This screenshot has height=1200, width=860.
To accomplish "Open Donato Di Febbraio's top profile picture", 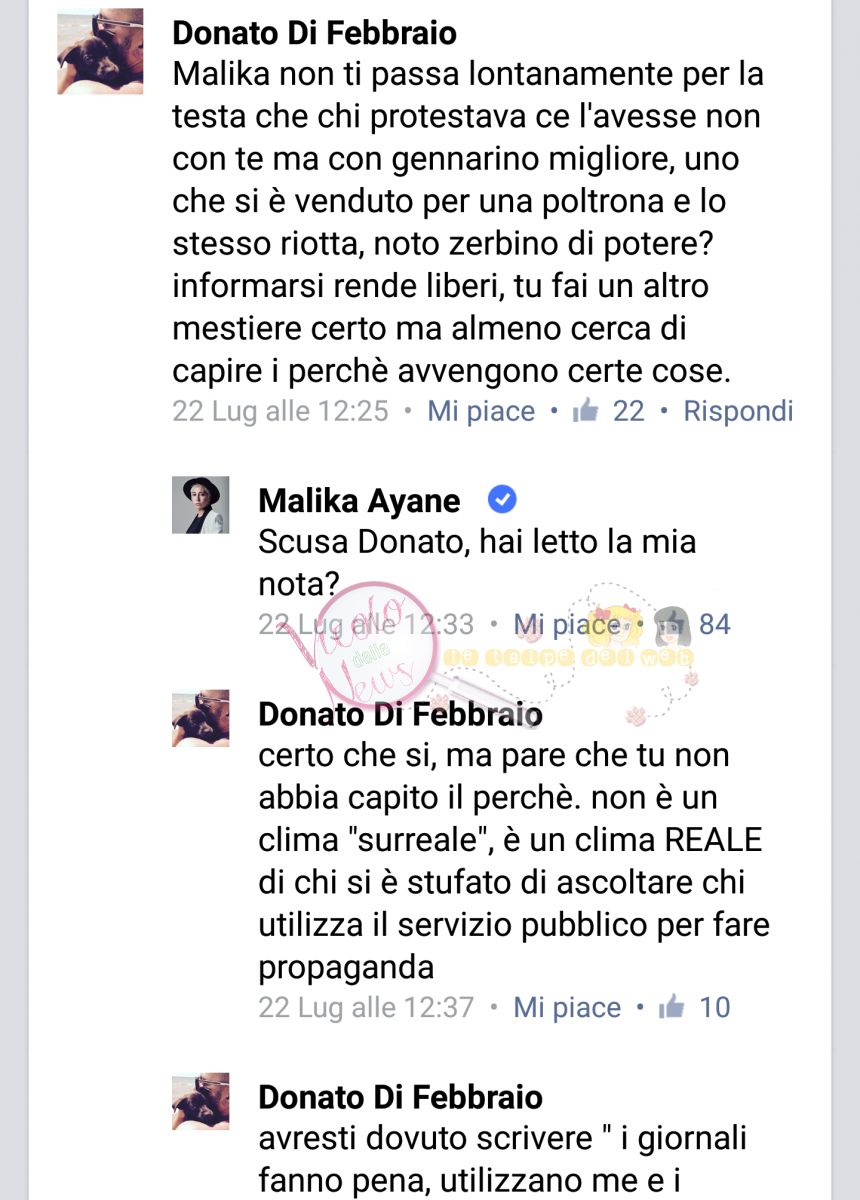I will tap(100, 51).
